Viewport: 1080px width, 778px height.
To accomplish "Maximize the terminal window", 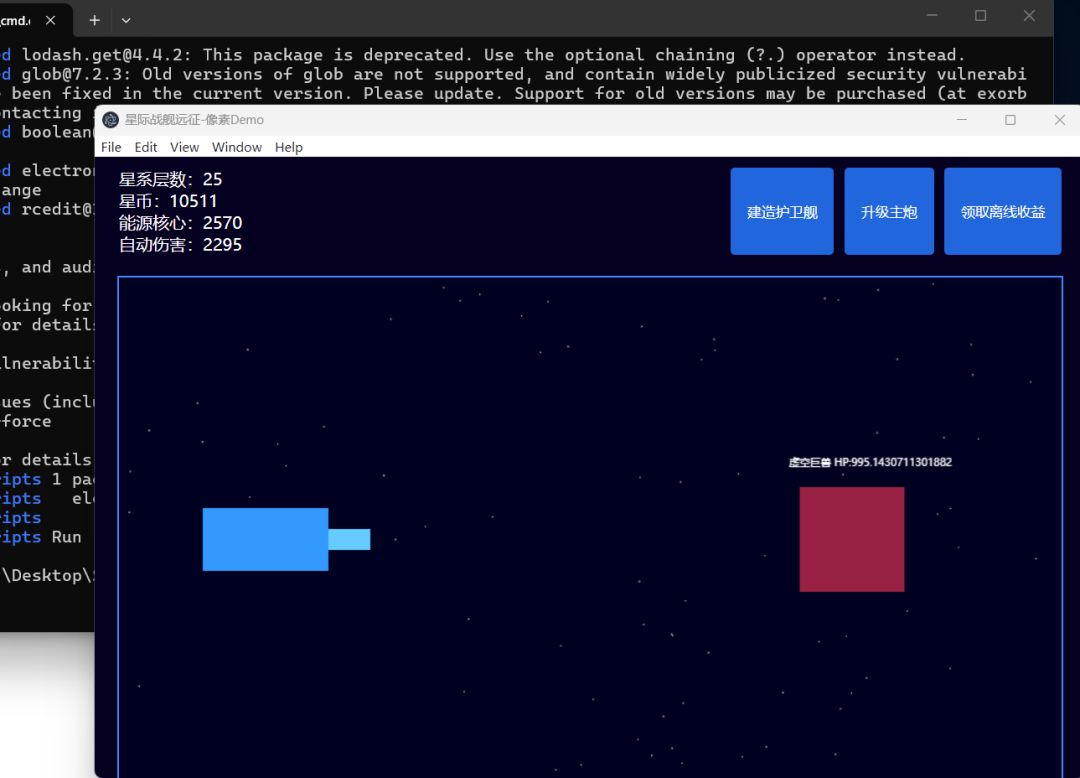I will (981, 16).
